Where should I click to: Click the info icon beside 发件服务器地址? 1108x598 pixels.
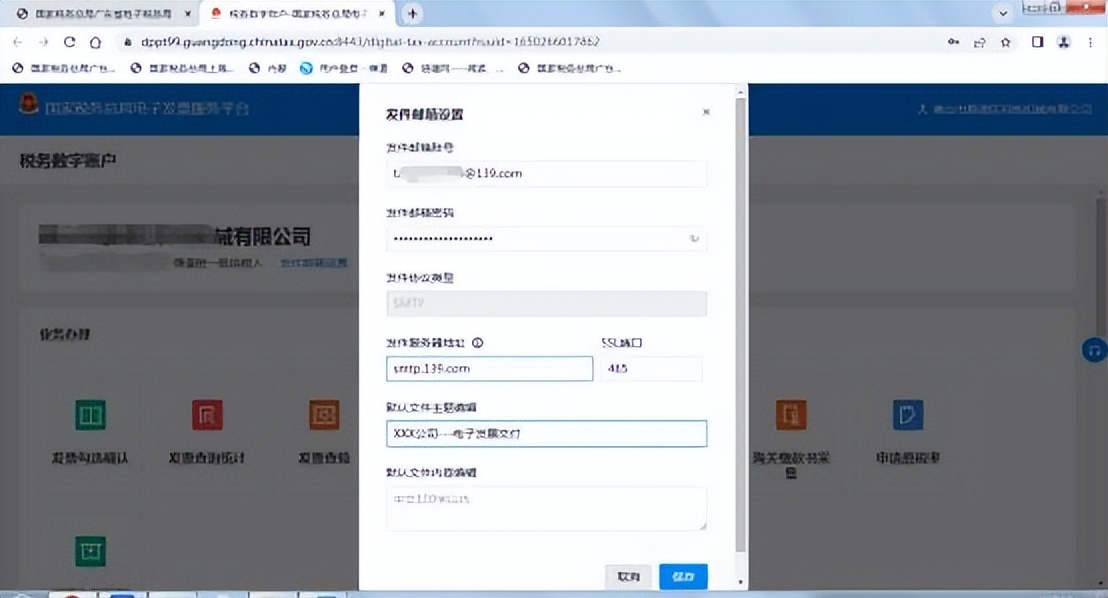pyautogui.click(x=479, y=342)
